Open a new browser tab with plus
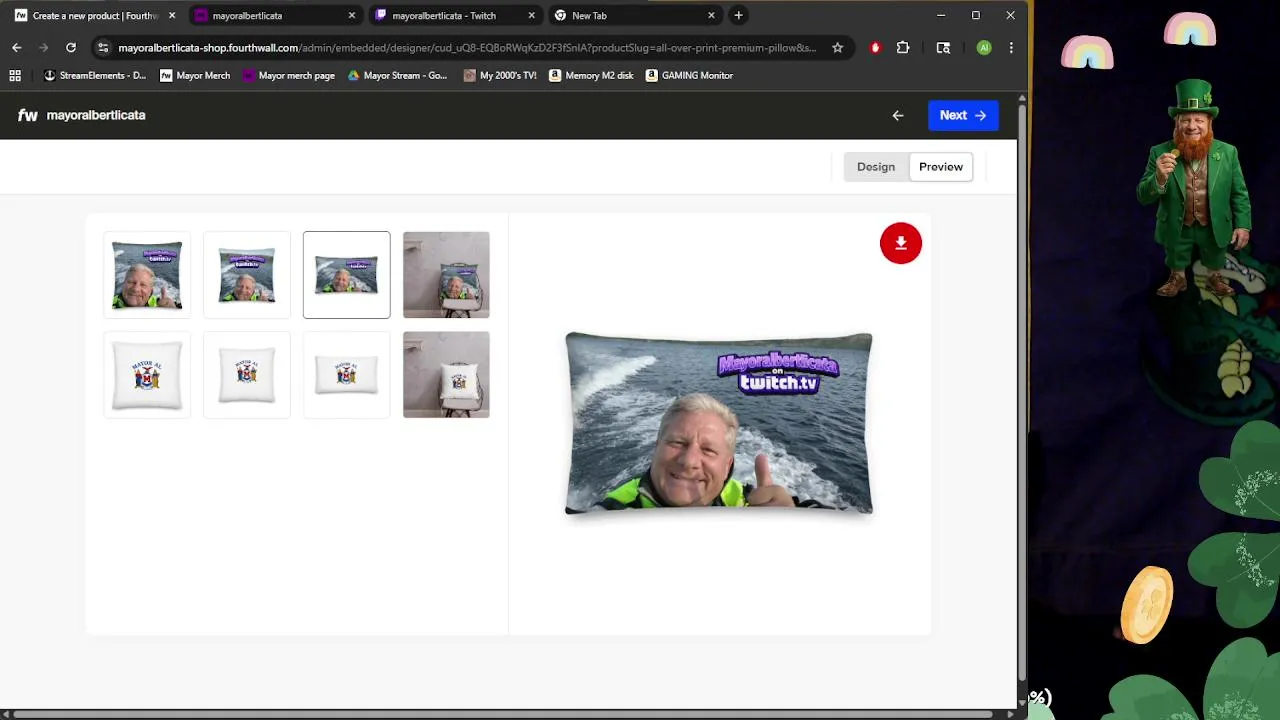 738,15
